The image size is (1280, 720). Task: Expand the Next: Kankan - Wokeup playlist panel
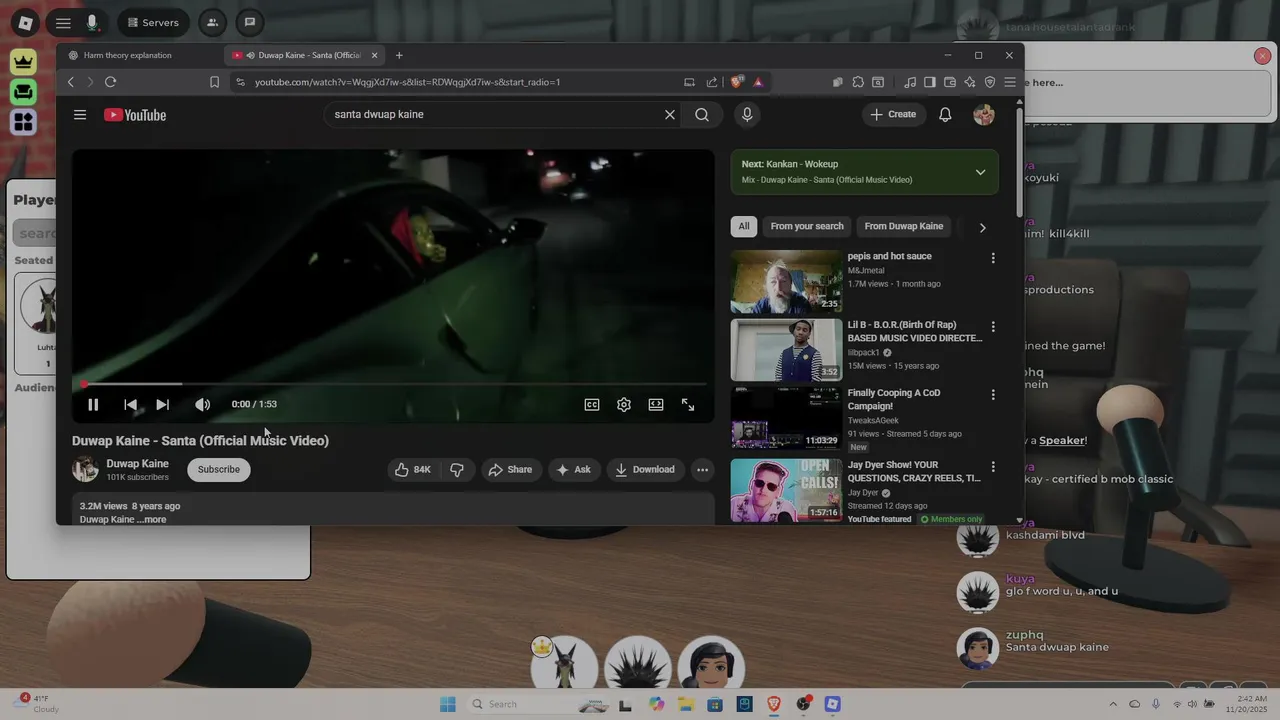[x=980, y=172]
